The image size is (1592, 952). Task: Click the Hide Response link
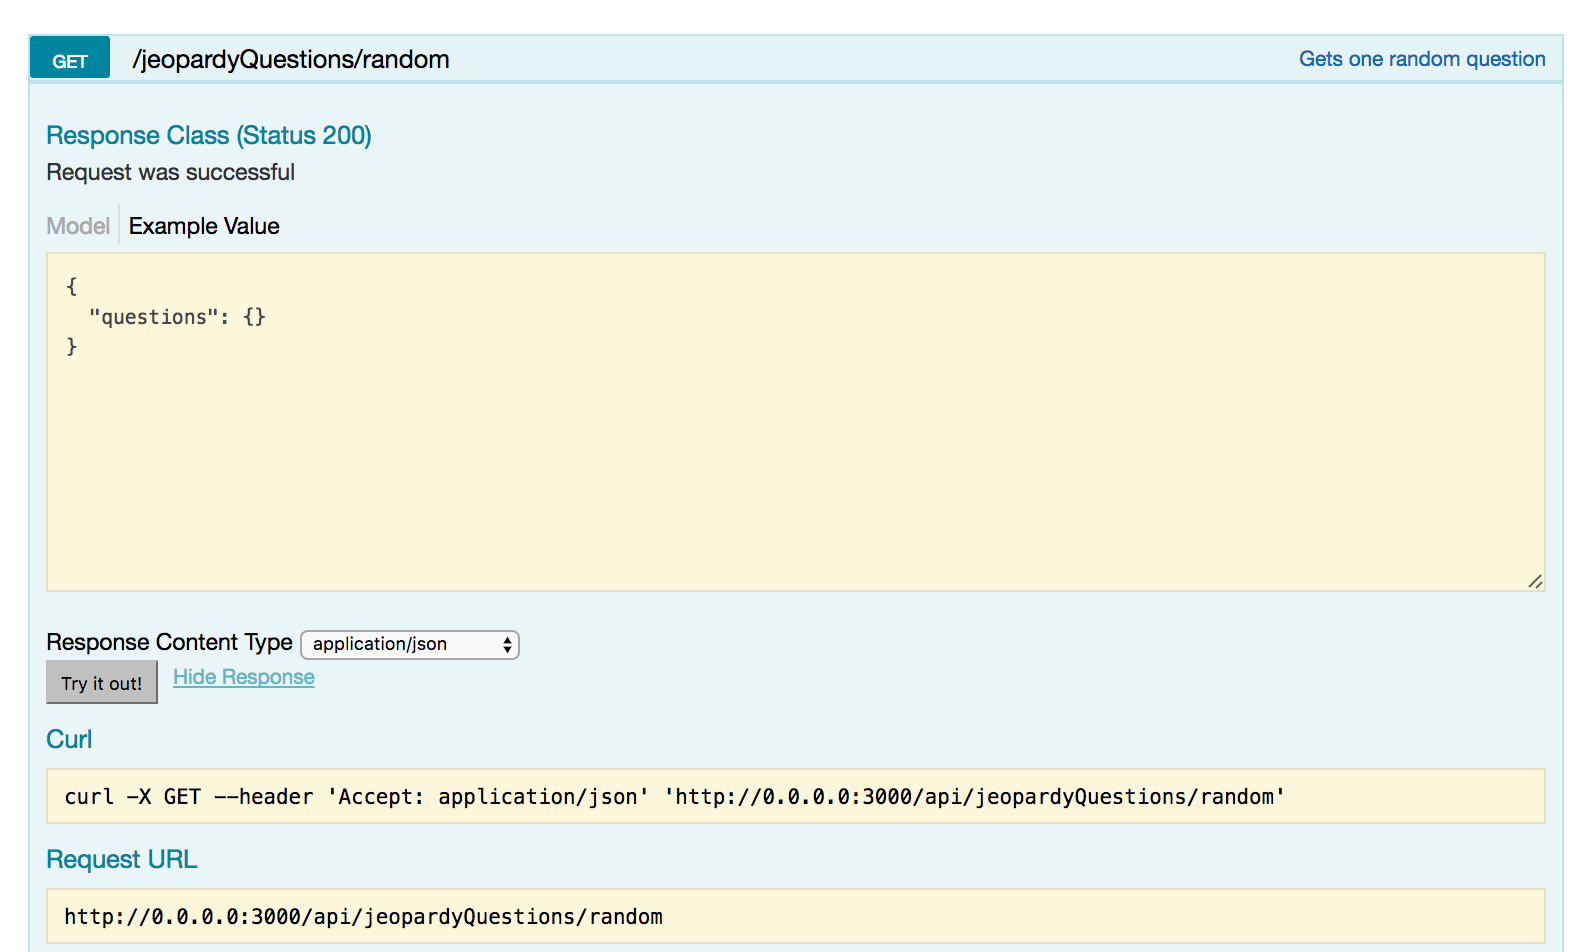244,677
